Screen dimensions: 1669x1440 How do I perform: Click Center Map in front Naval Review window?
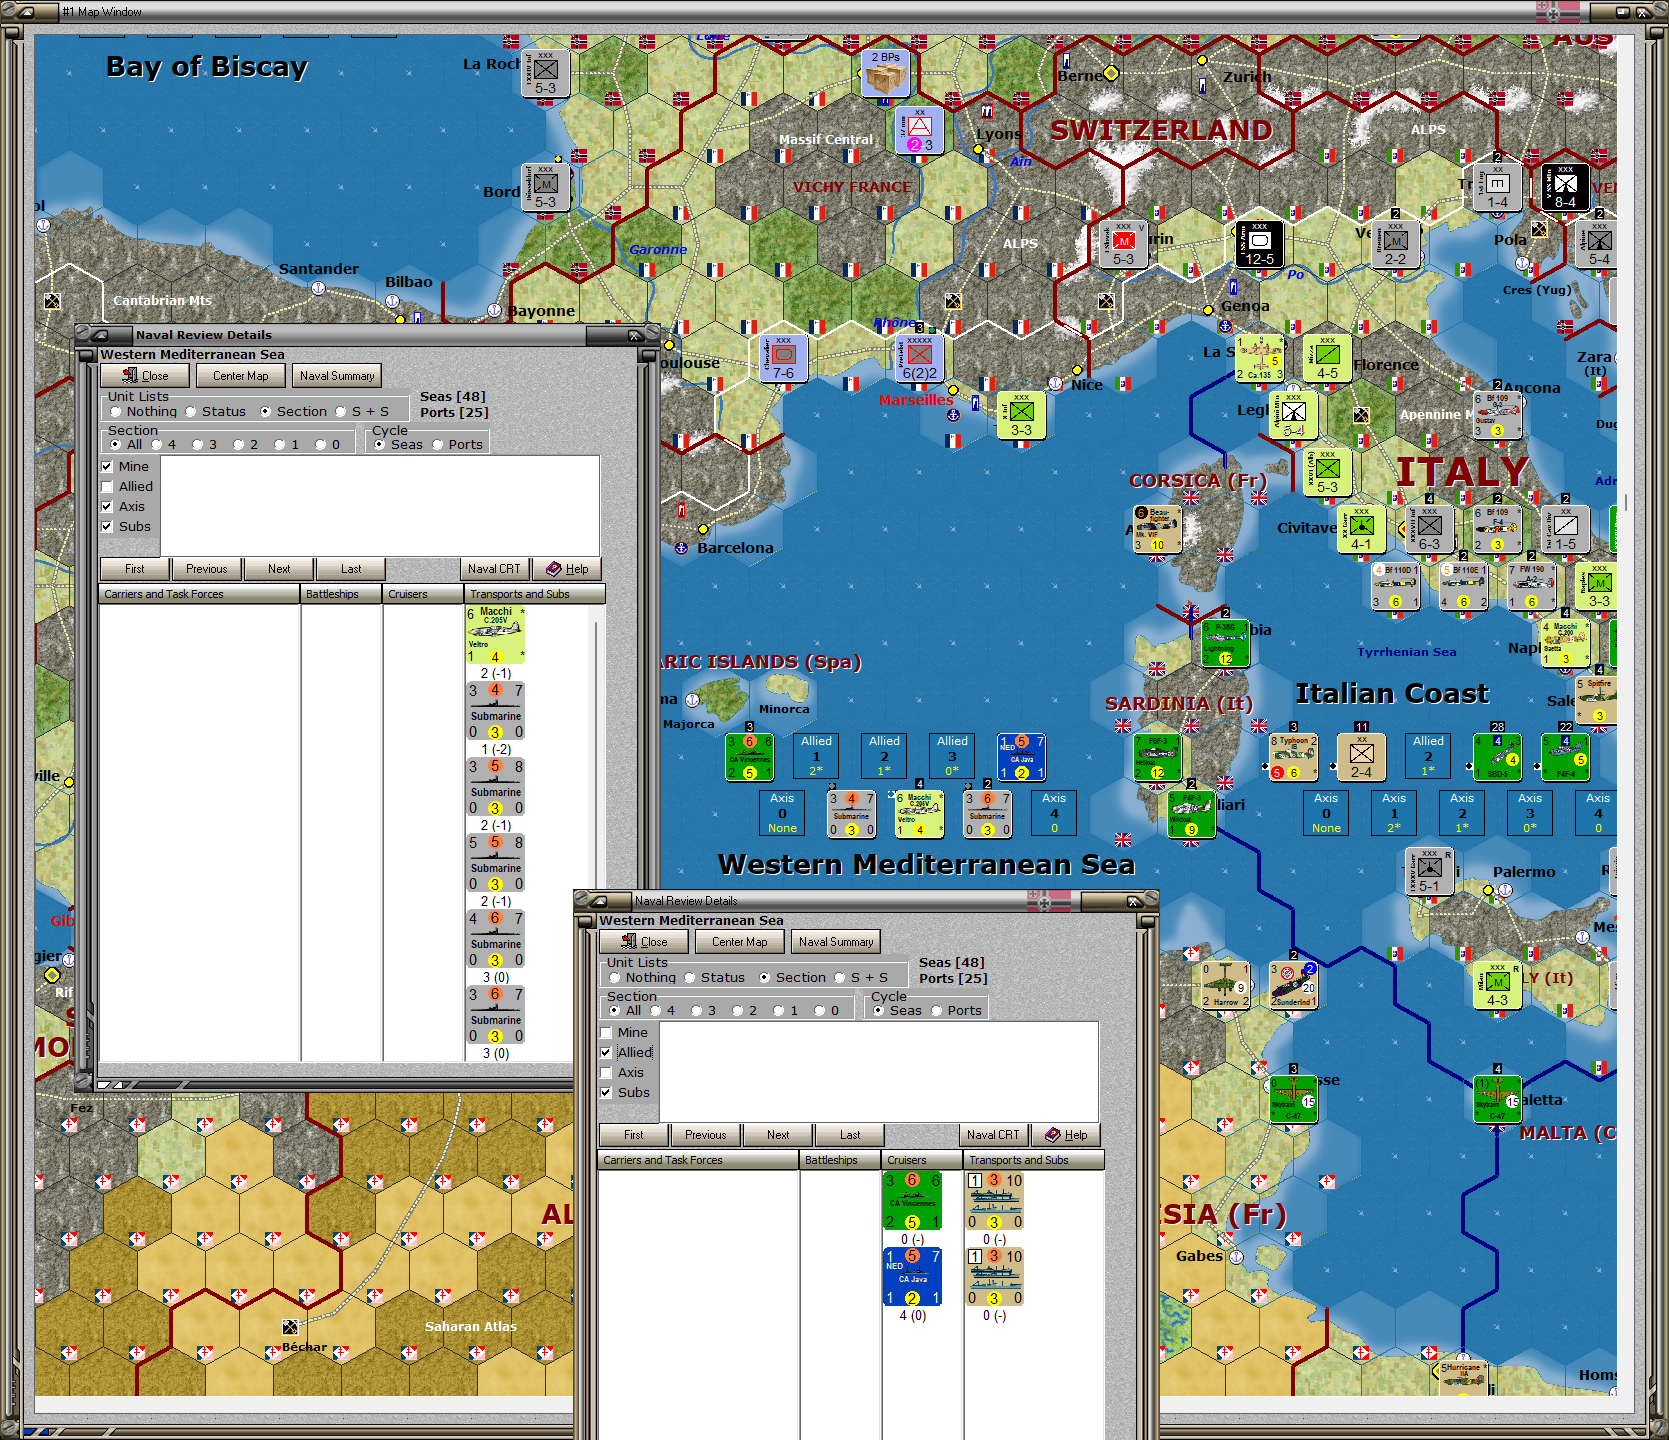point(739,941)
